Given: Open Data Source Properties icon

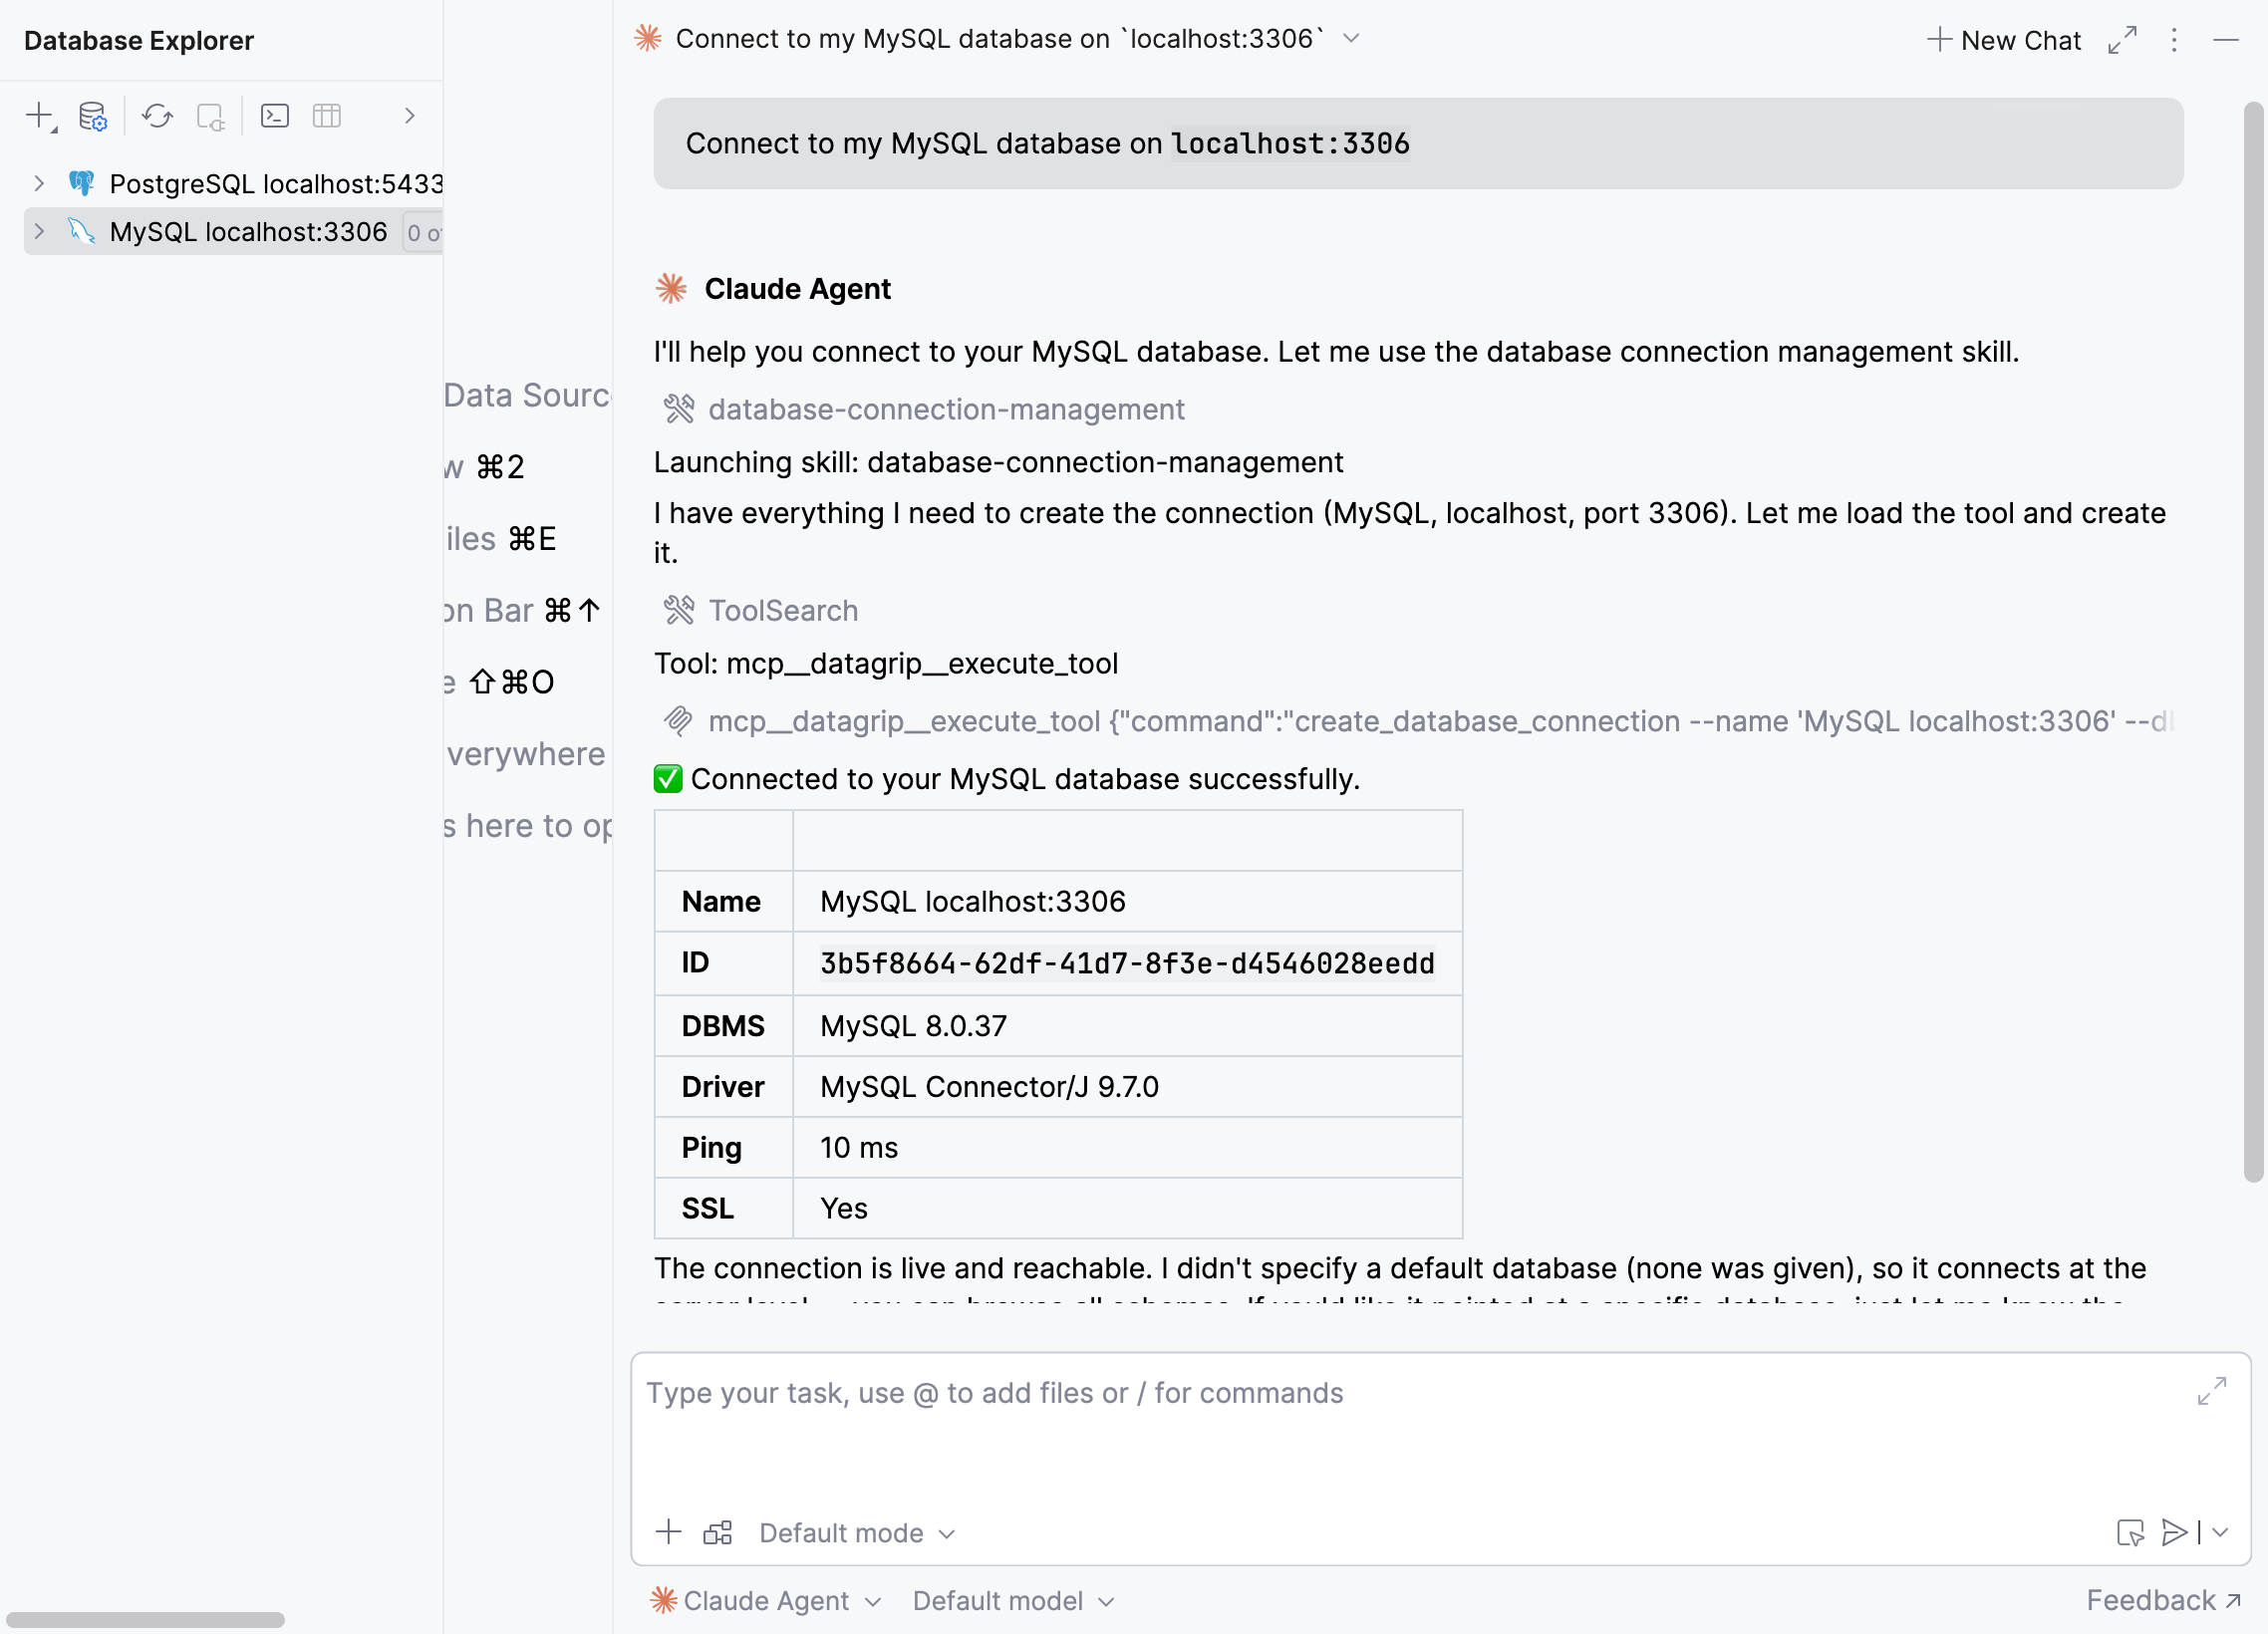Looking at the screenshot, I should (93, 116).
